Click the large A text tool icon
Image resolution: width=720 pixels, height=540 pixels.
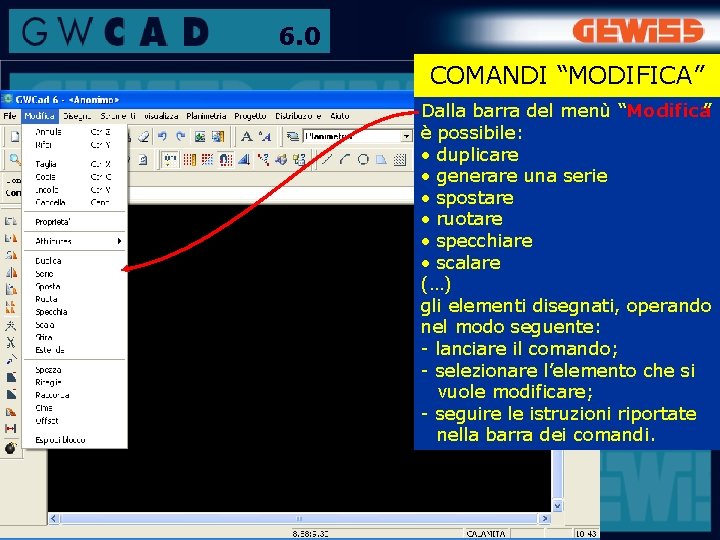tap(247, 136)
